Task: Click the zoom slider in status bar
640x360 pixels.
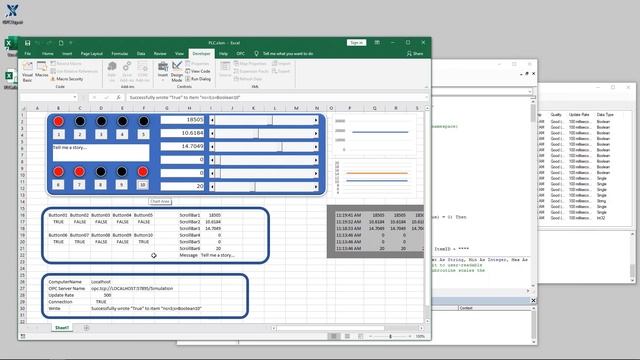Action: point(390,336)
